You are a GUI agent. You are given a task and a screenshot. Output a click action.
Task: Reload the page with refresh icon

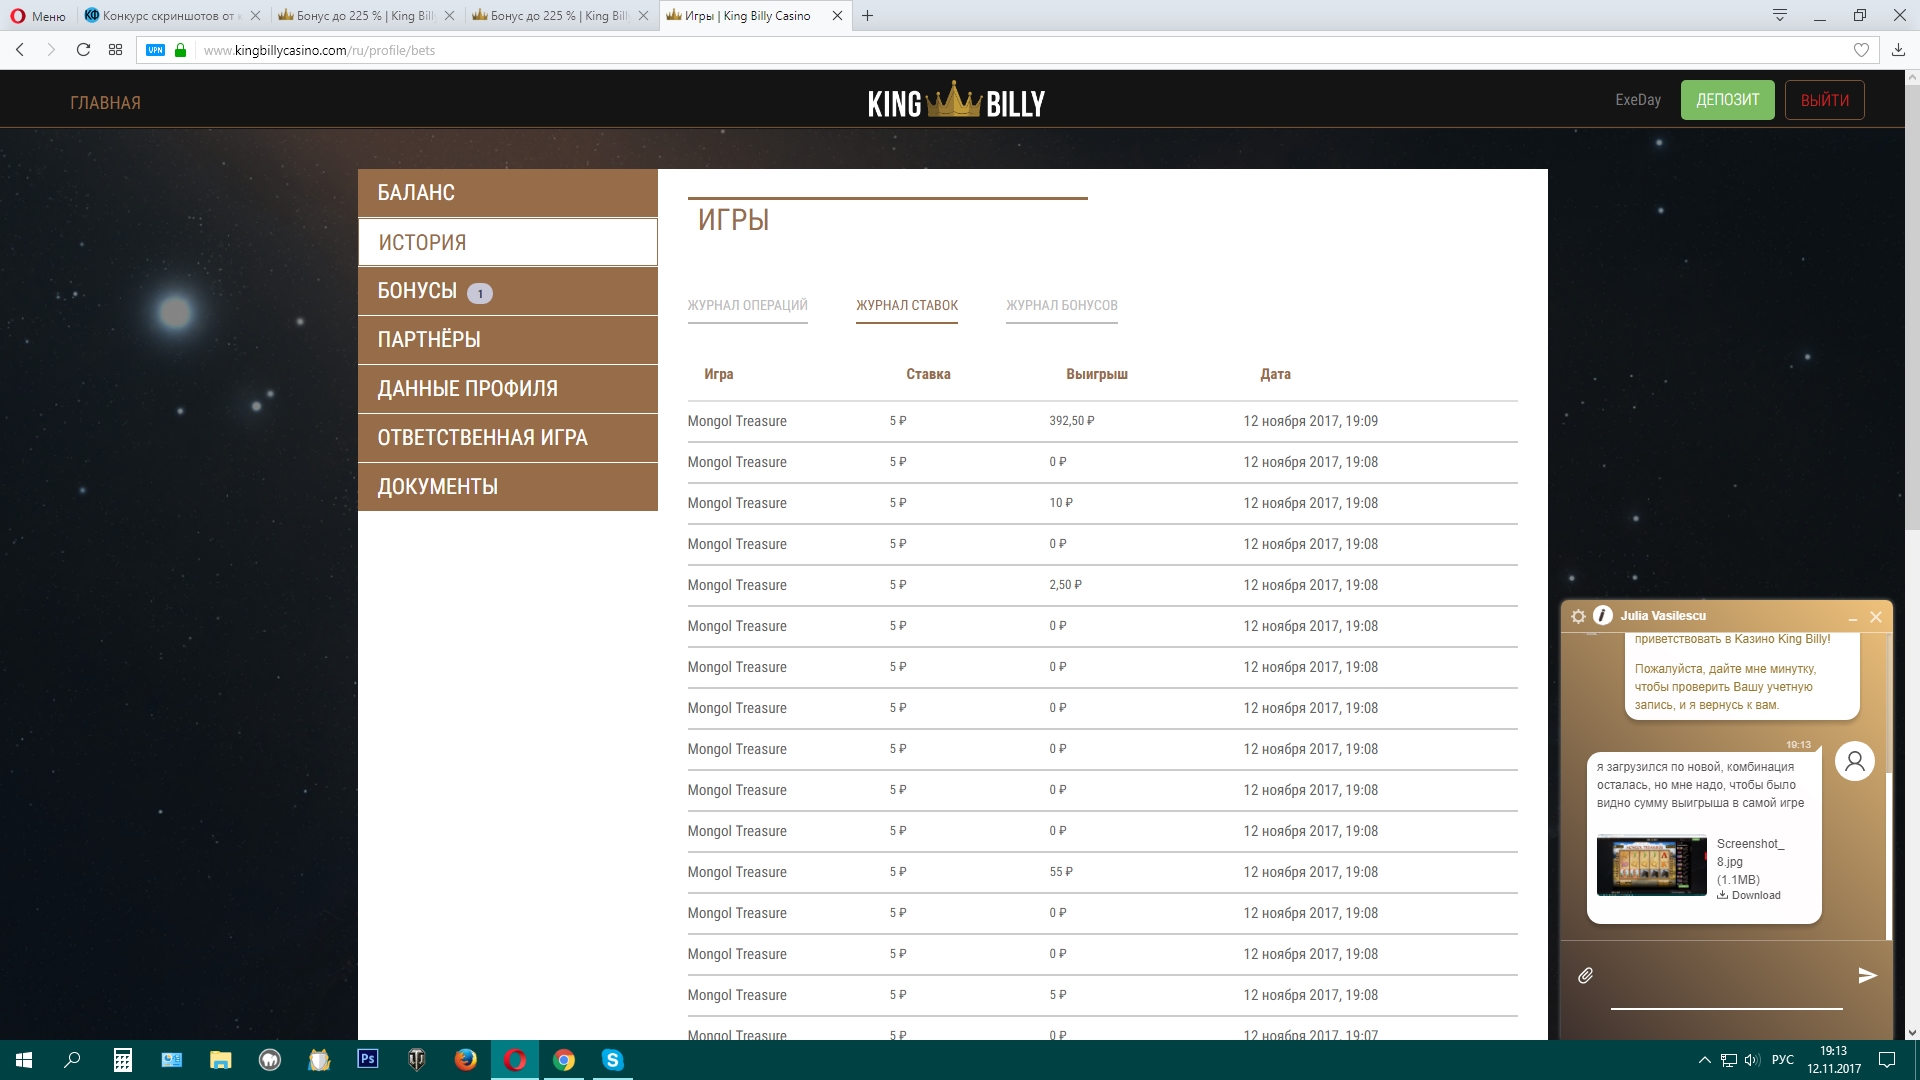[x=84, y=50]
